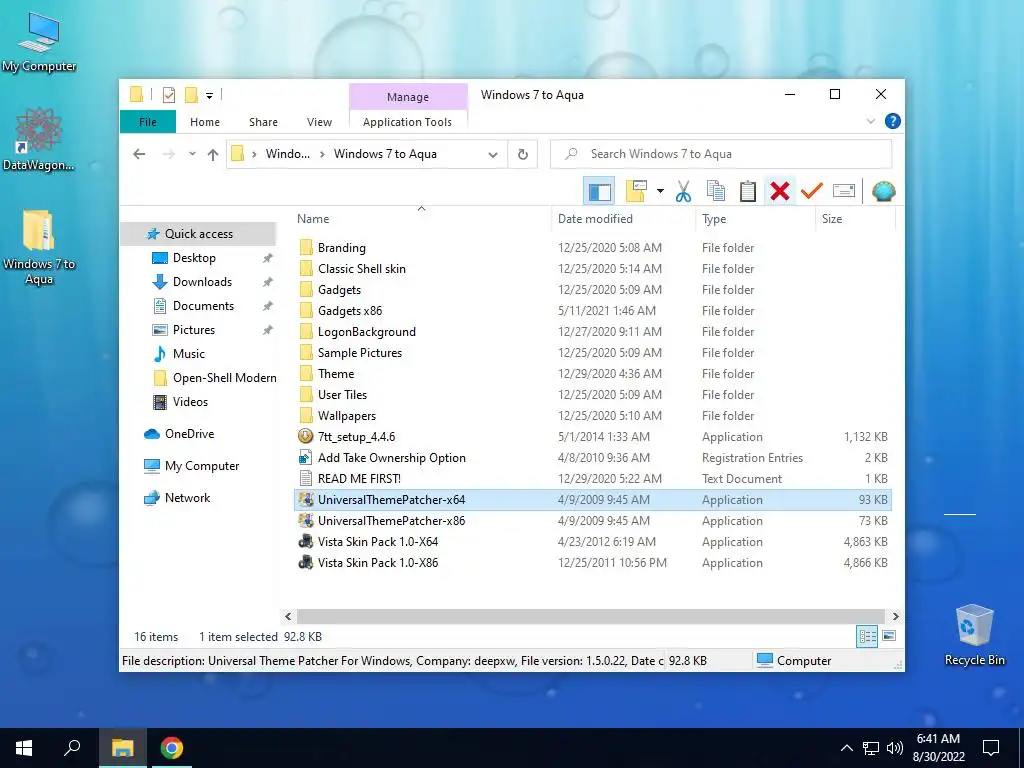Switch to Details view button

coord(867,636)
